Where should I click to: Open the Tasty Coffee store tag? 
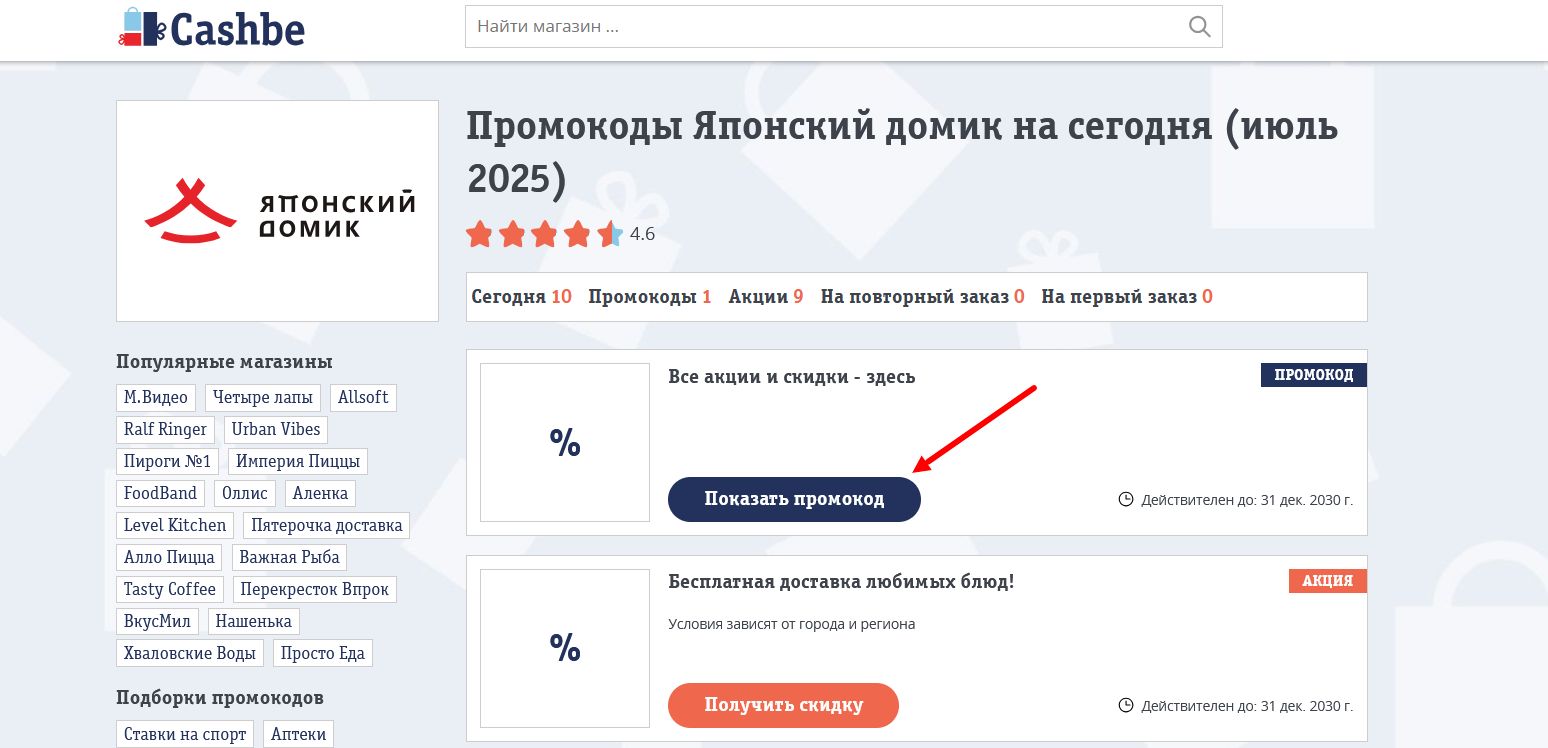tap(170, 590)
